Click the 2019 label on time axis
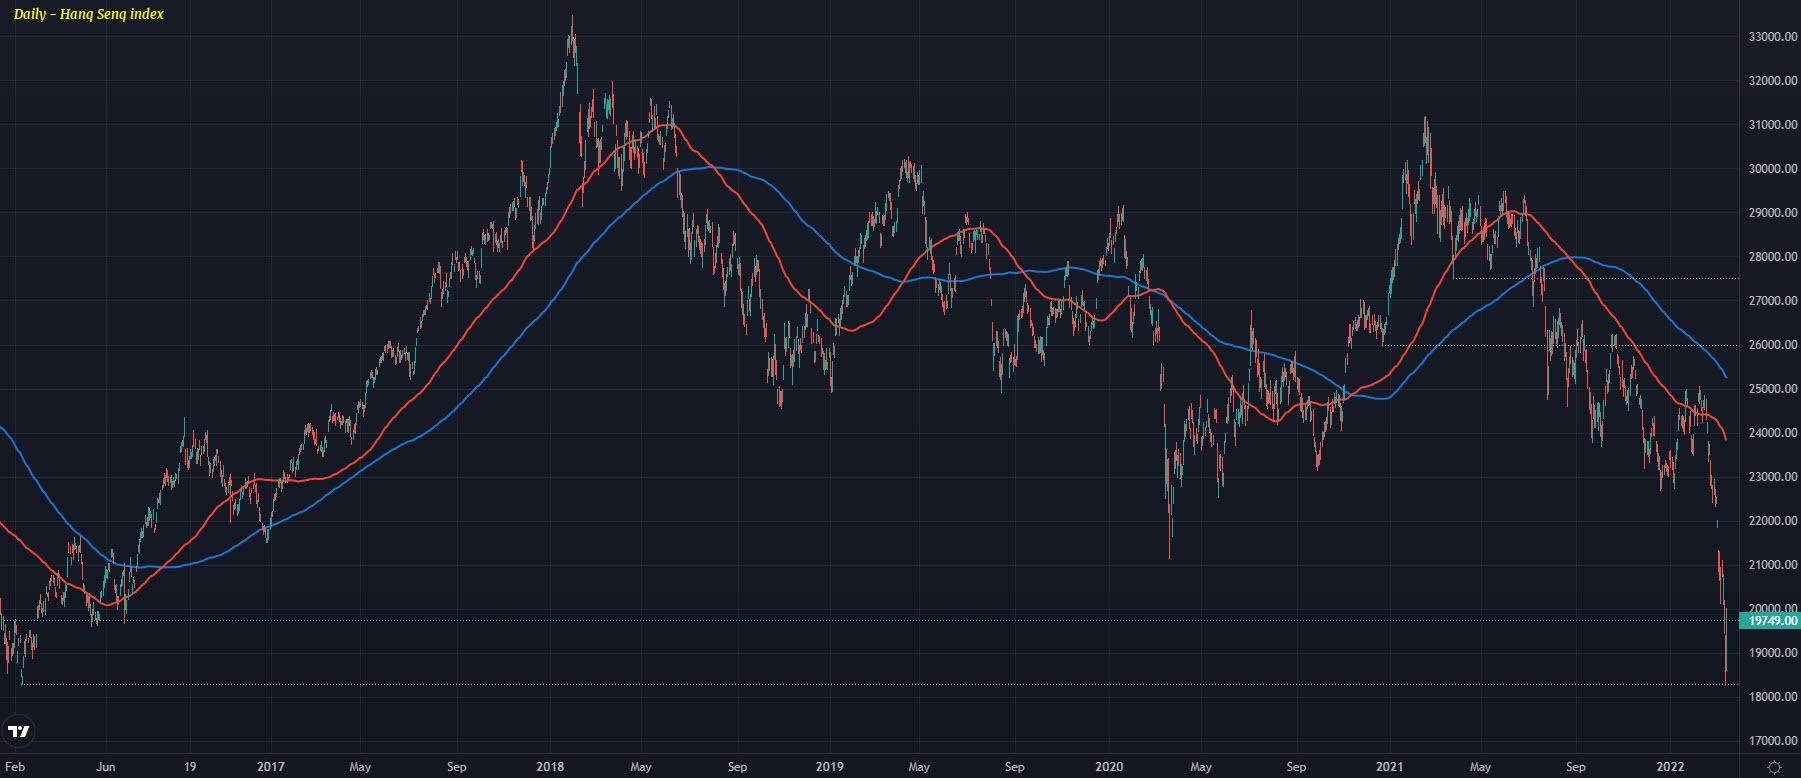The width and height of the screenshot is (1801, 778). click(830, 767)
